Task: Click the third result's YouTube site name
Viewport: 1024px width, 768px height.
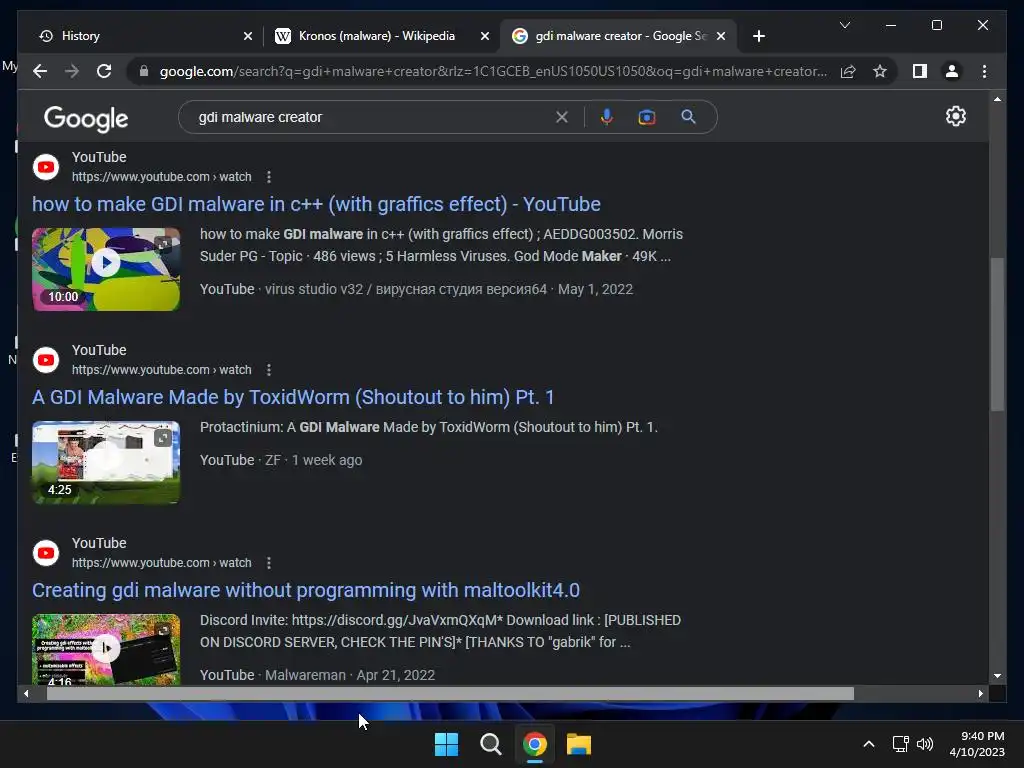Action: tap(99, 543)
